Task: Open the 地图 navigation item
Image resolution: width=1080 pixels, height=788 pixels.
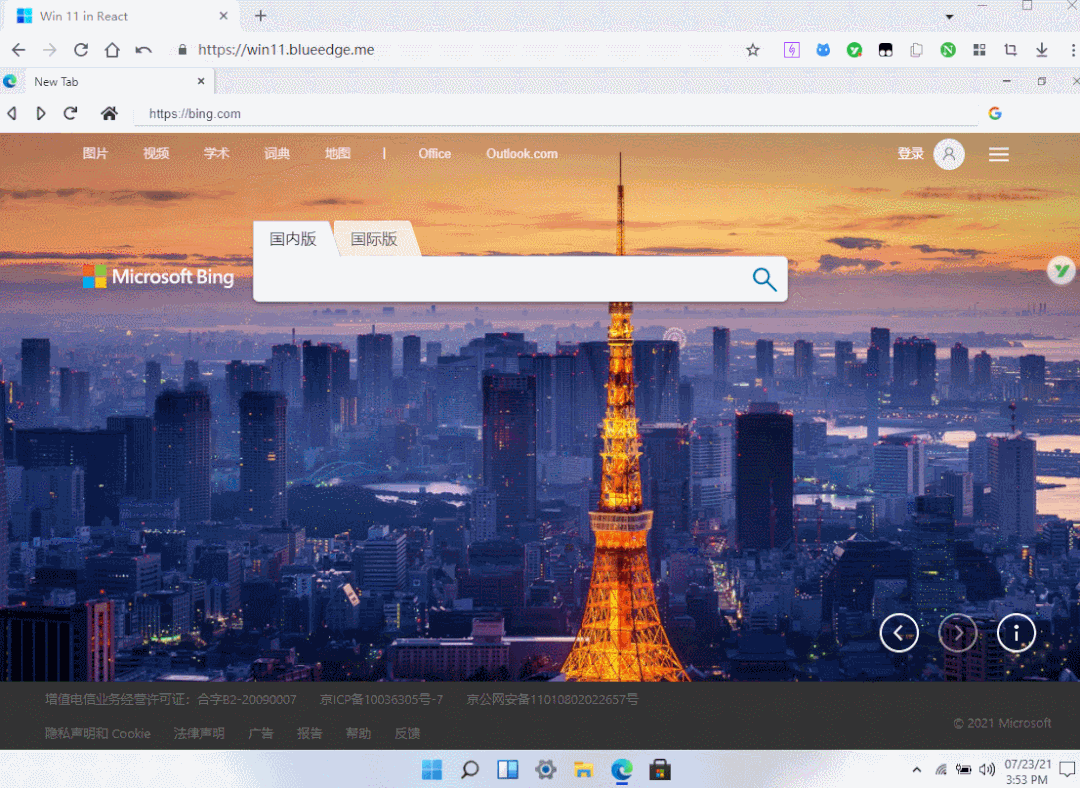Action: (x=337, y=153)
